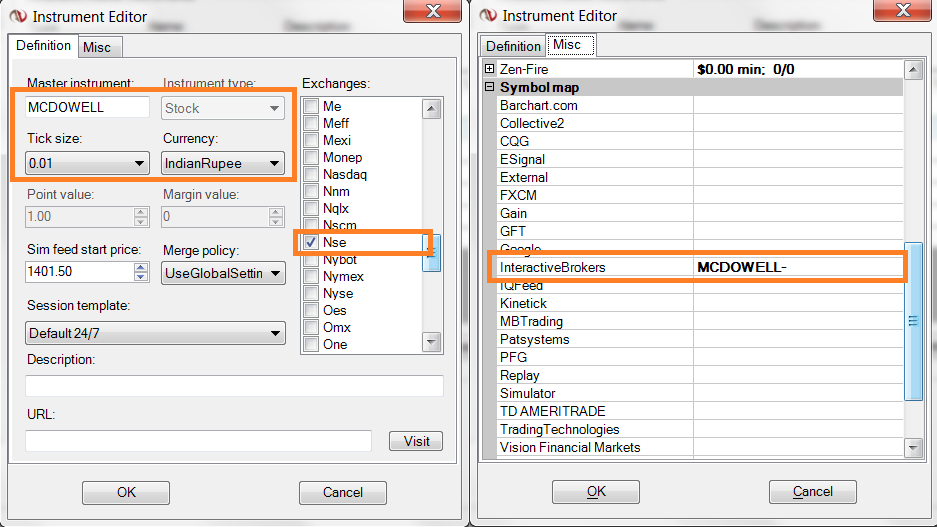Expand the Zen-Fire plus icon

pyautogui.click(x=489, y=69)
